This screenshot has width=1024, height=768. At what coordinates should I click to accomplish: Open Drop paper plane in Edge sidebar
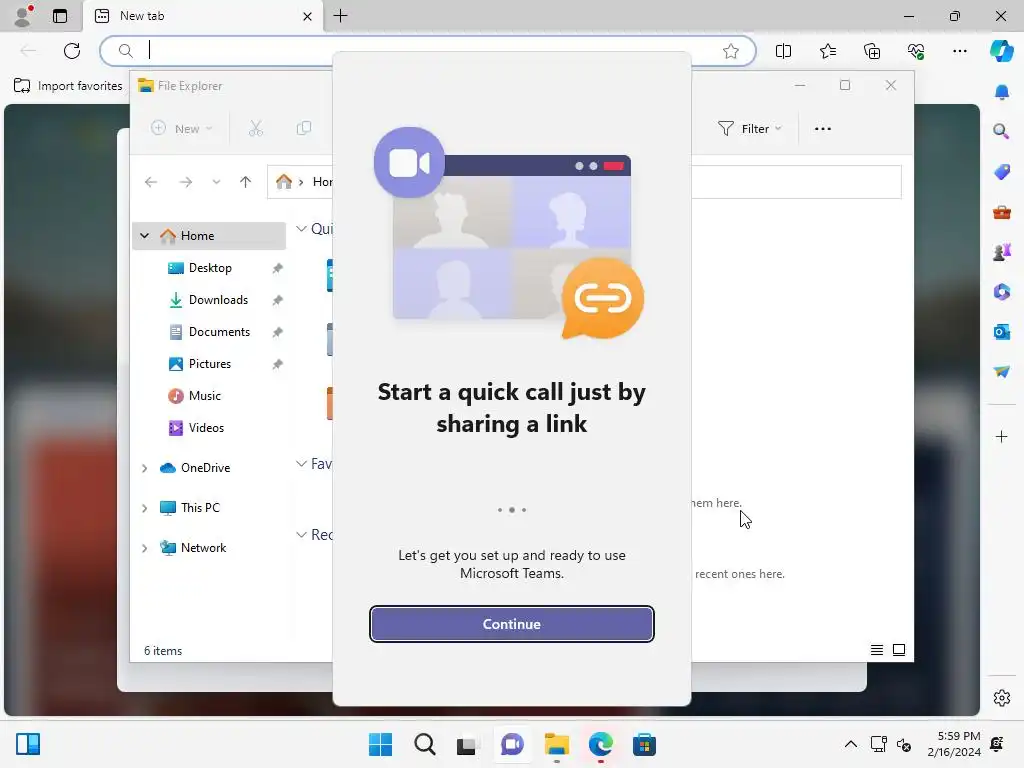tap(1001, 372)
